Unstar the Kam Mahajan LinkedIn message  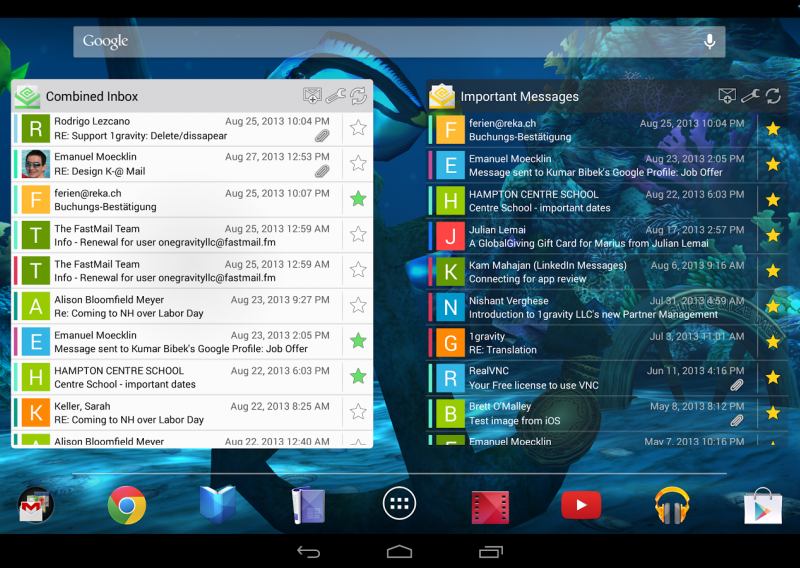pos(773,270)
